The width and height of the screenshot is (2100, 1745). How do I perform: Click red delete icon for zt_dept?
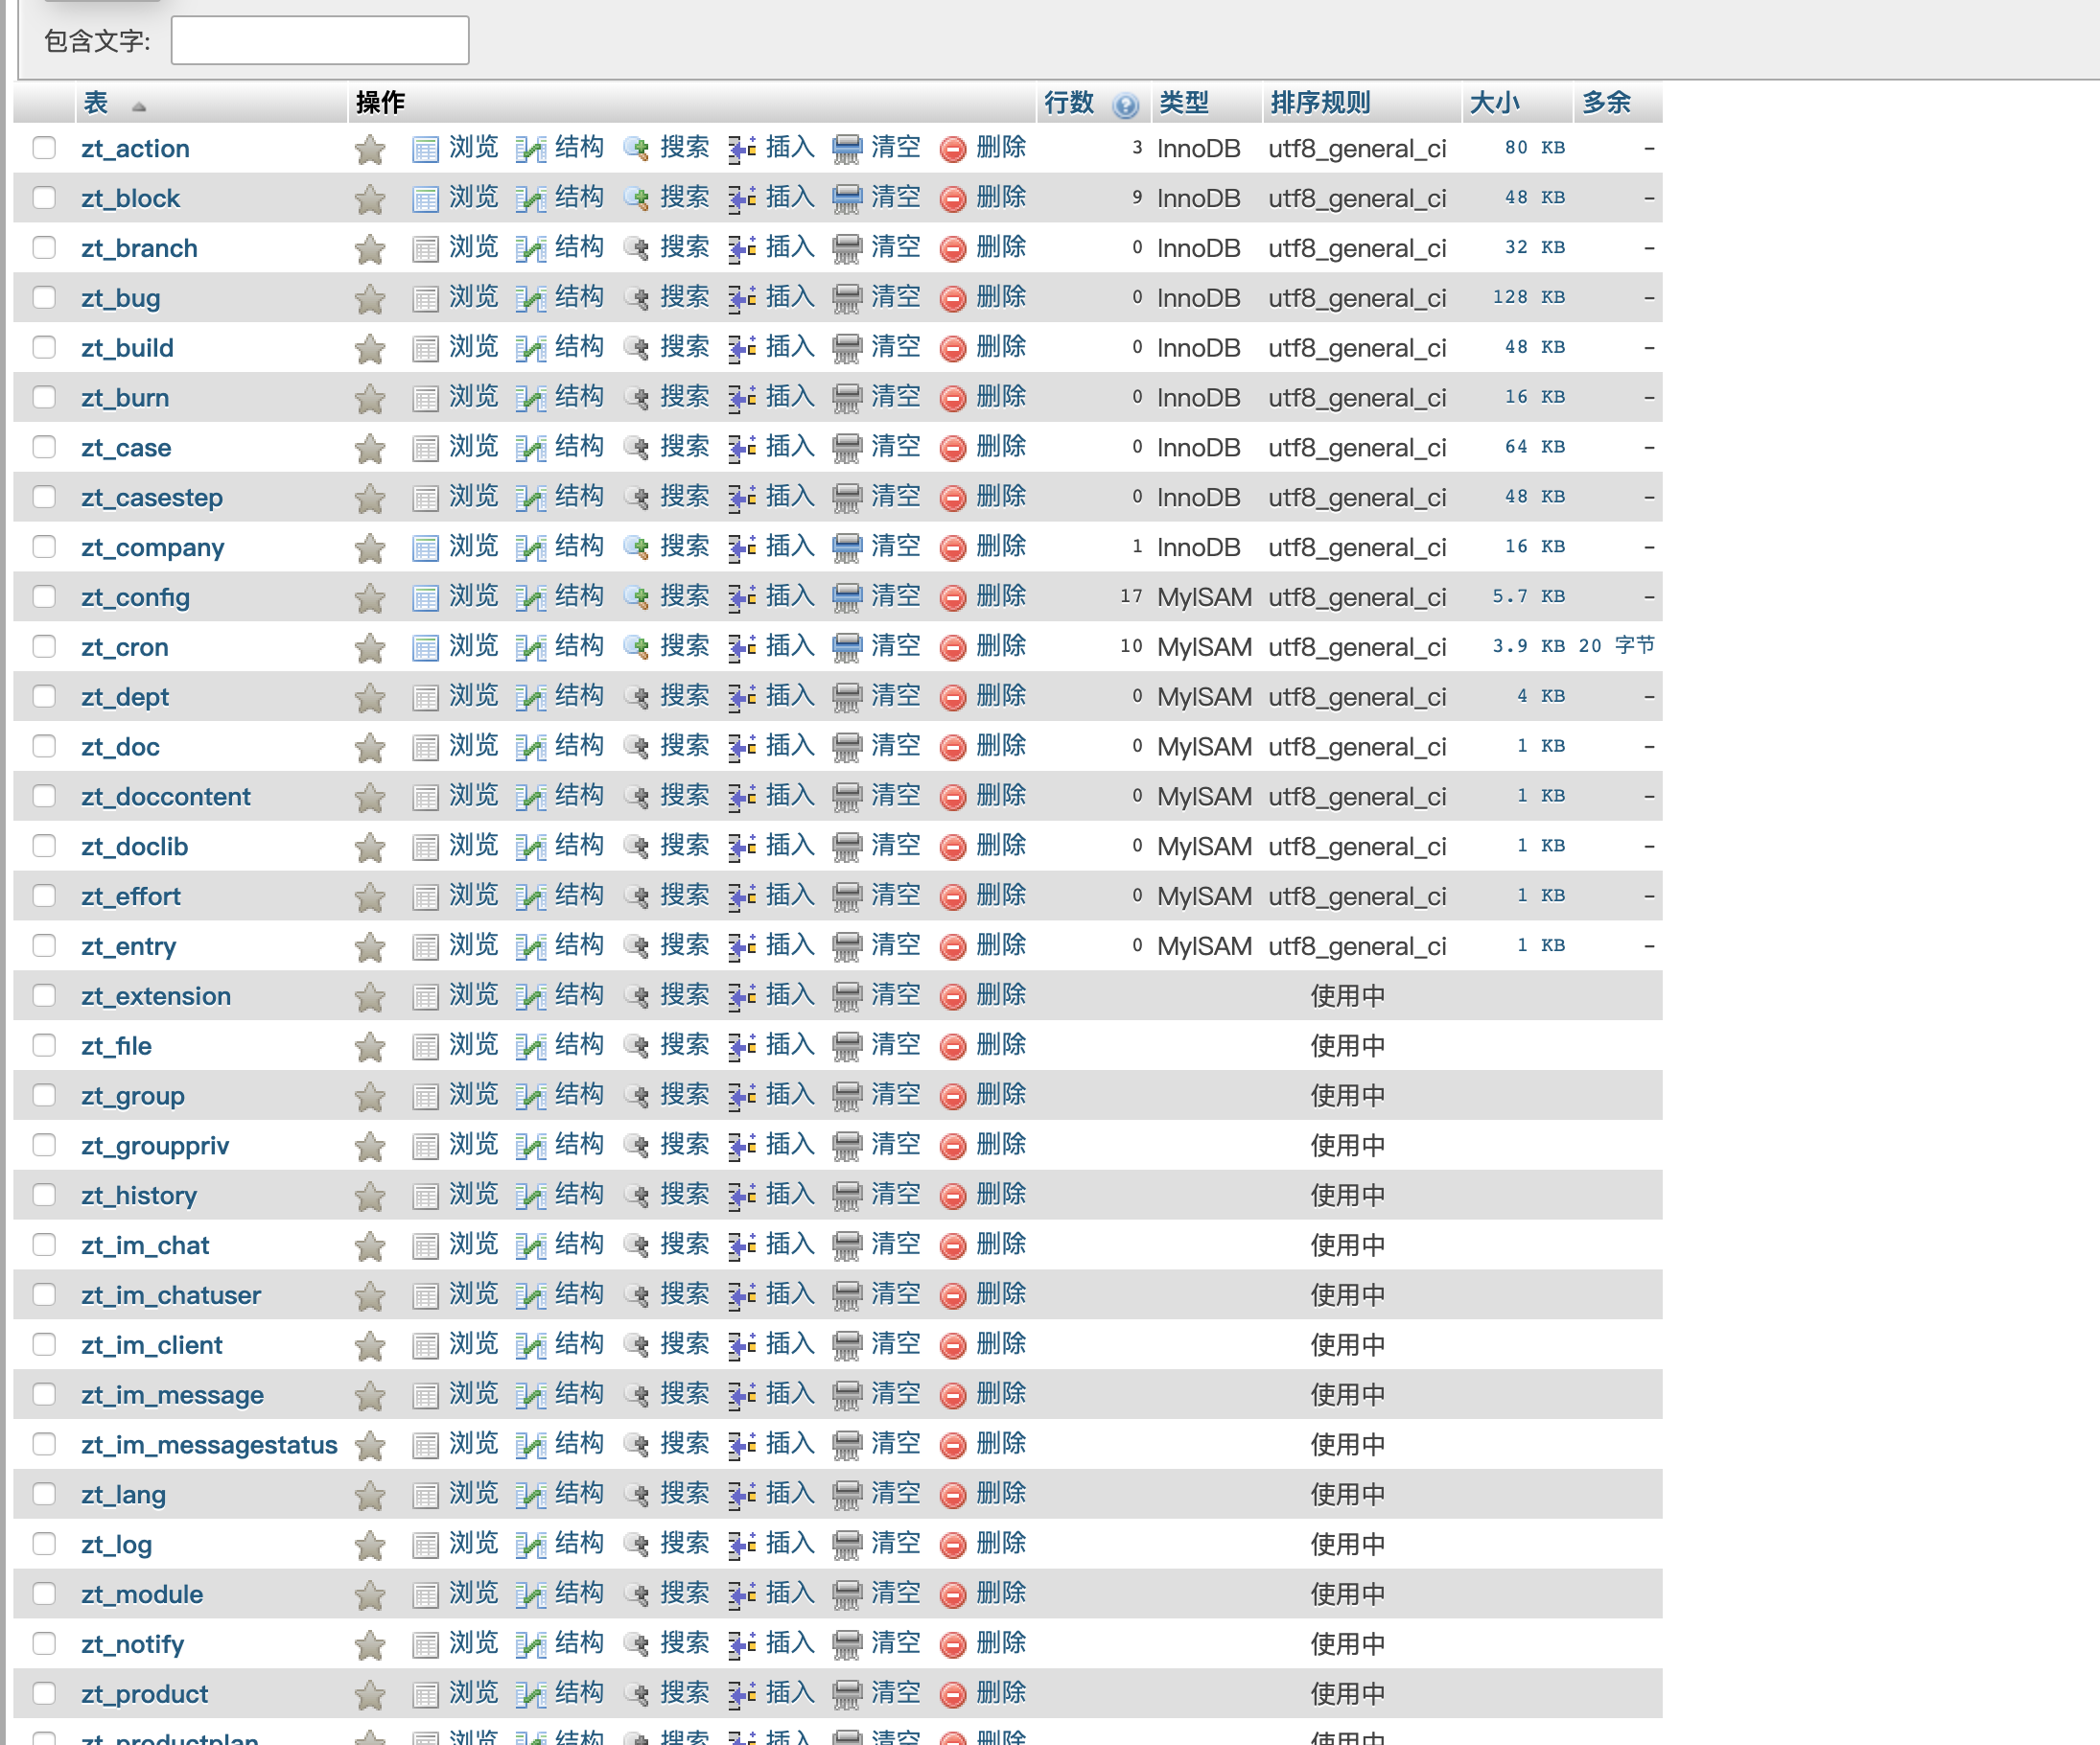(x=953, y=698)
